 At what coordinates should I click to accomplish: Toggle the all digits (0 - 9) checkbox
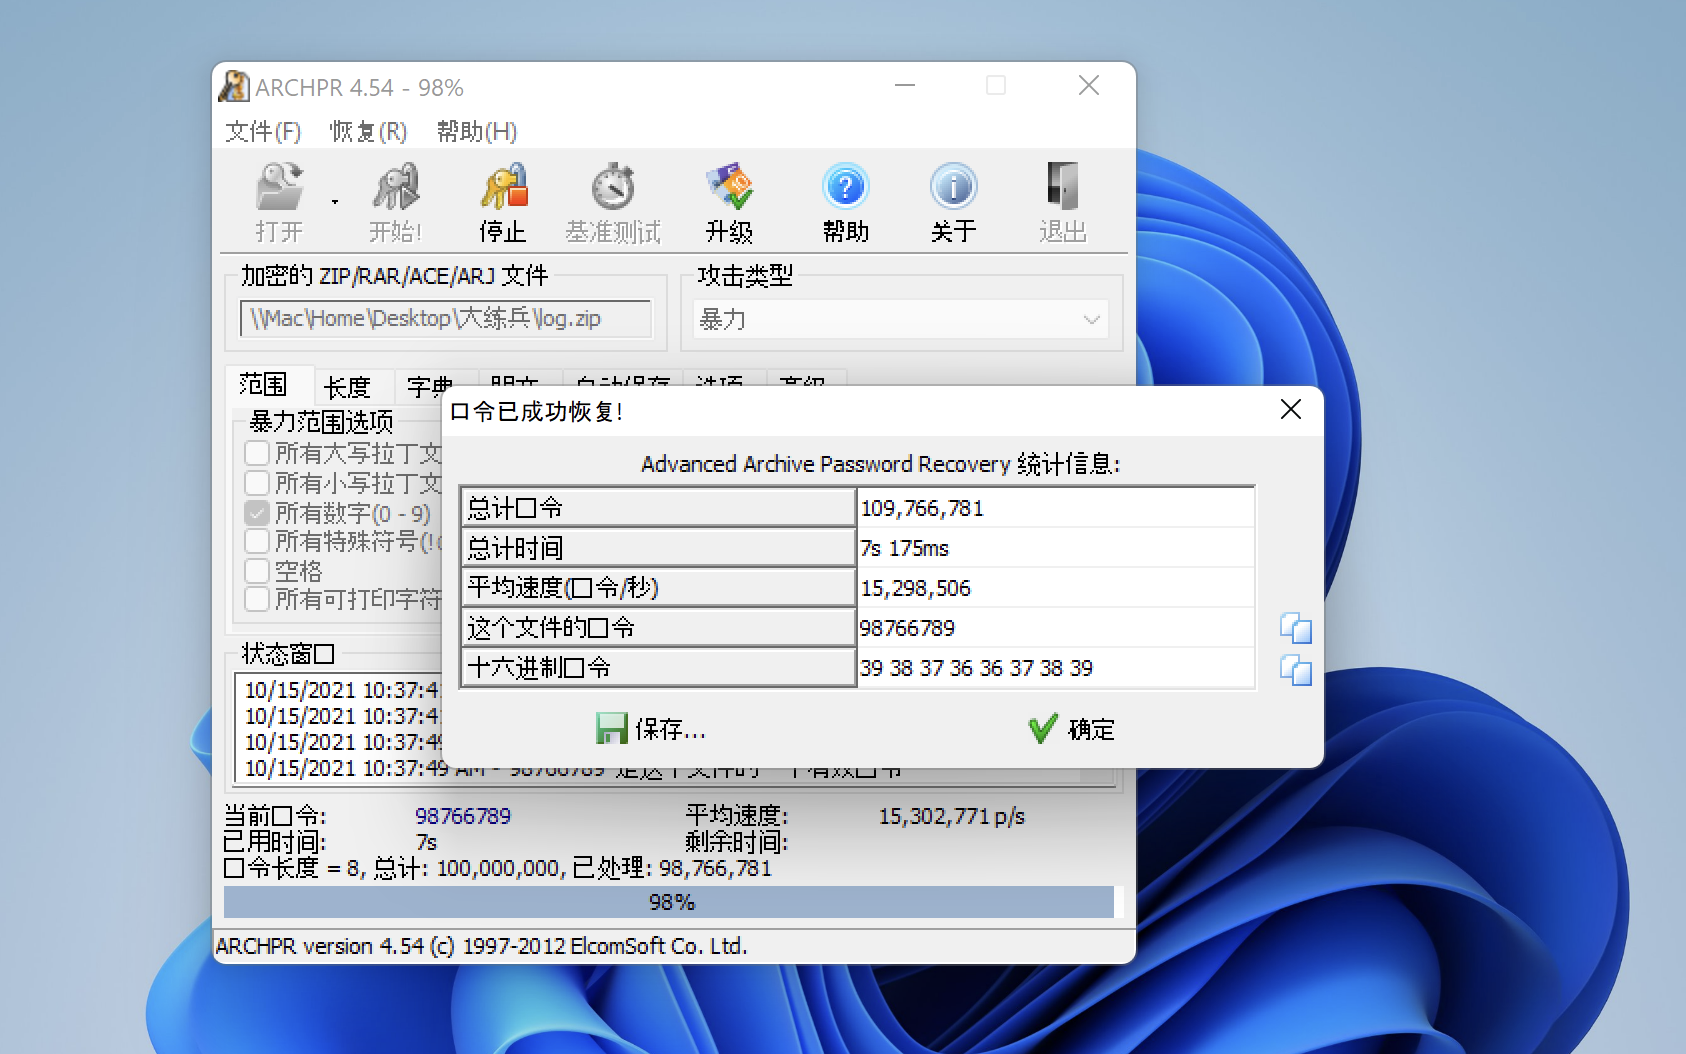coord(257,513)
